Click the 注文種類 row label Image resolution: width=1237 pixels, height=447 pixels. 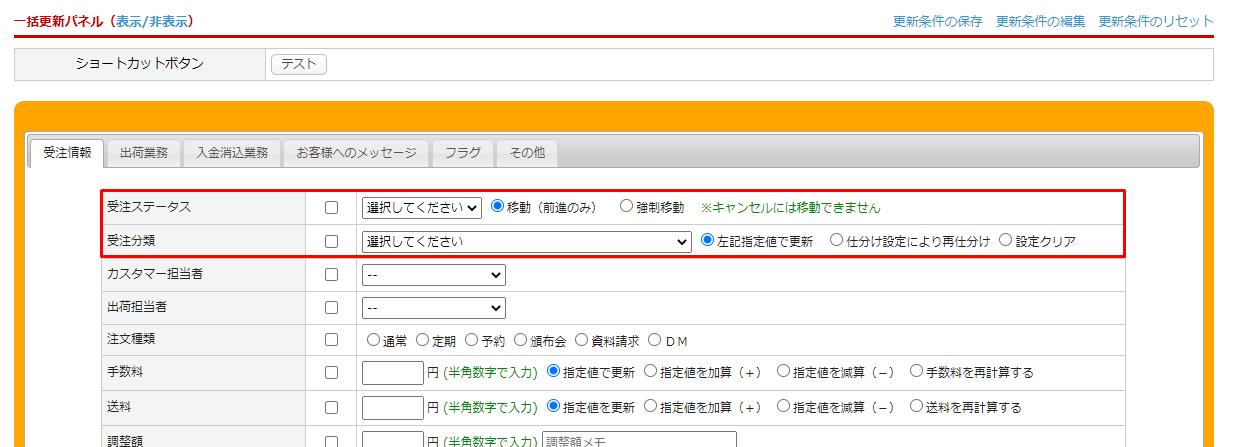click(x=131, y=339)
